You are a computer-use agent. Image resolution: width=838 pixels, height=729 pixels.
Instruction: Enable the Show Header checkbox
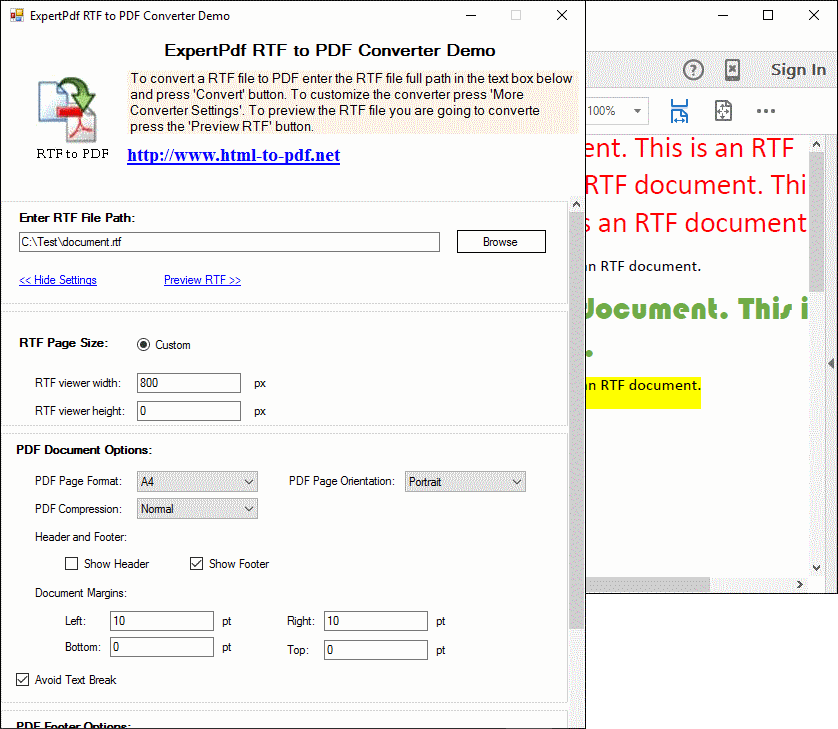tap(72, 563)
